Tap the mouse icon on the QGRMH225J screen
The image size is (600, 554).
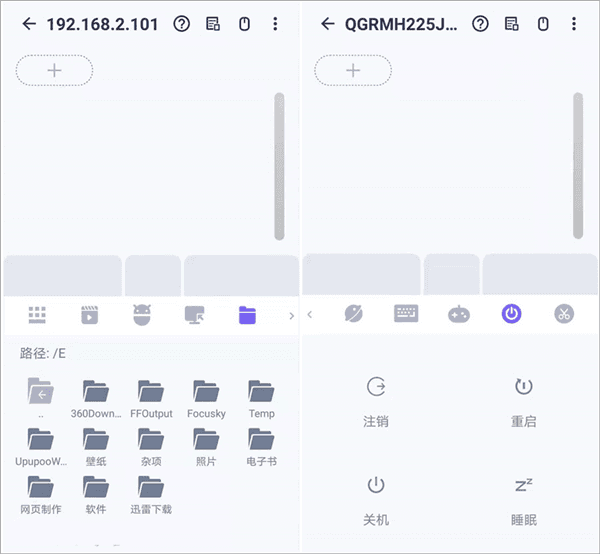click(543, 24)
